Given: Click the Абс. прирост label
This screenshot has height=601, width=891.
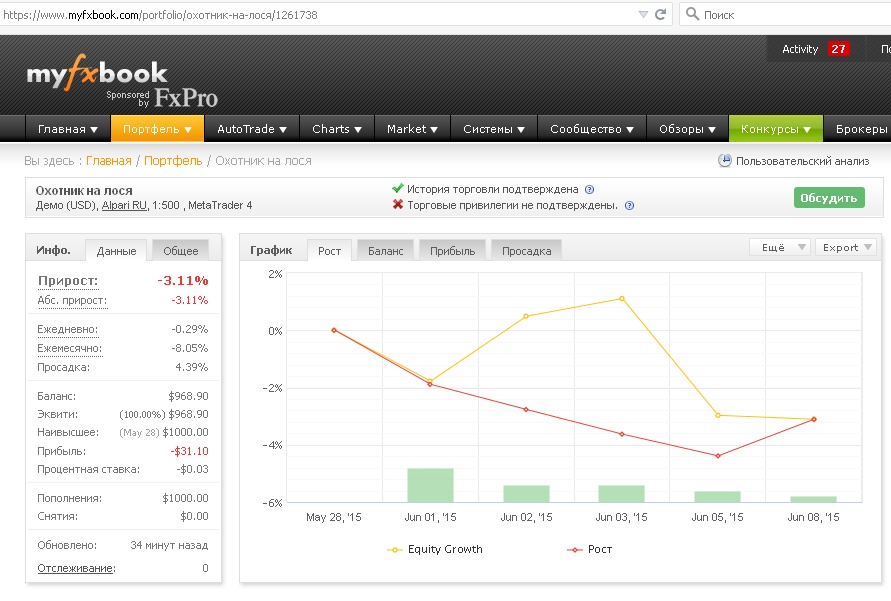Looking at the screenshot, I should 72,300.
